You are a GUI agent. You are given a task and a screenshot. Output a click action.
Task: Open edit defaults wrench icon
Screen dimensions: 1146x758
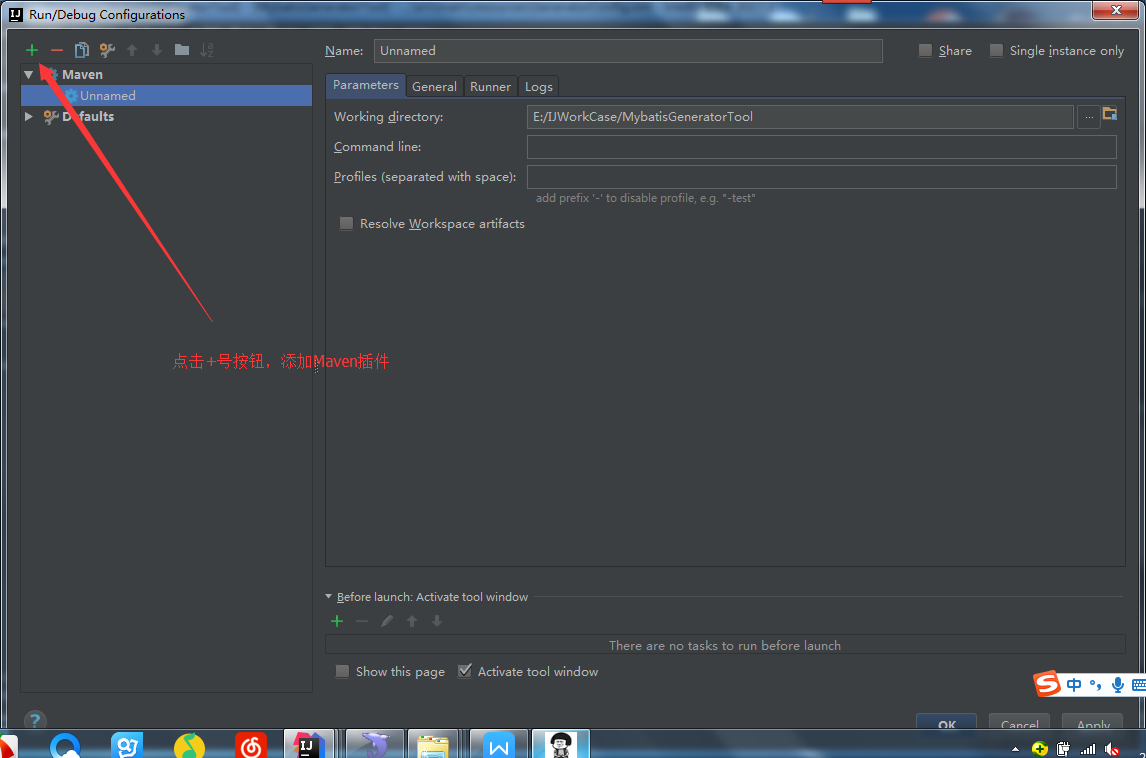pos(107,50)
